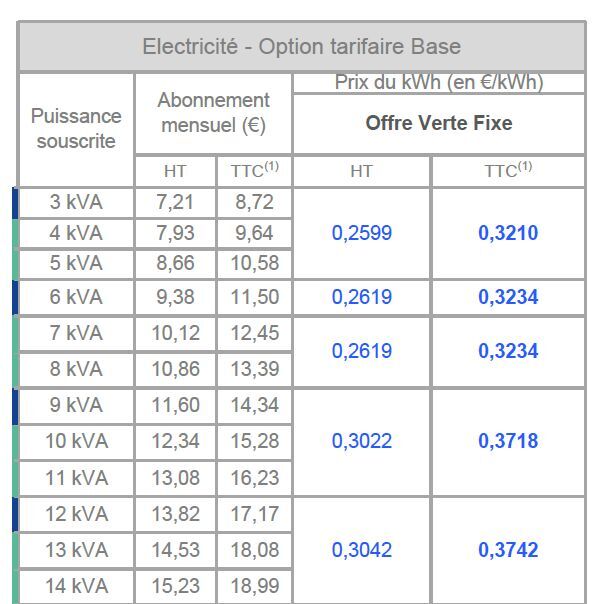
Task: Select the bold 0,3742 TTC price
Action: (508, 550)
